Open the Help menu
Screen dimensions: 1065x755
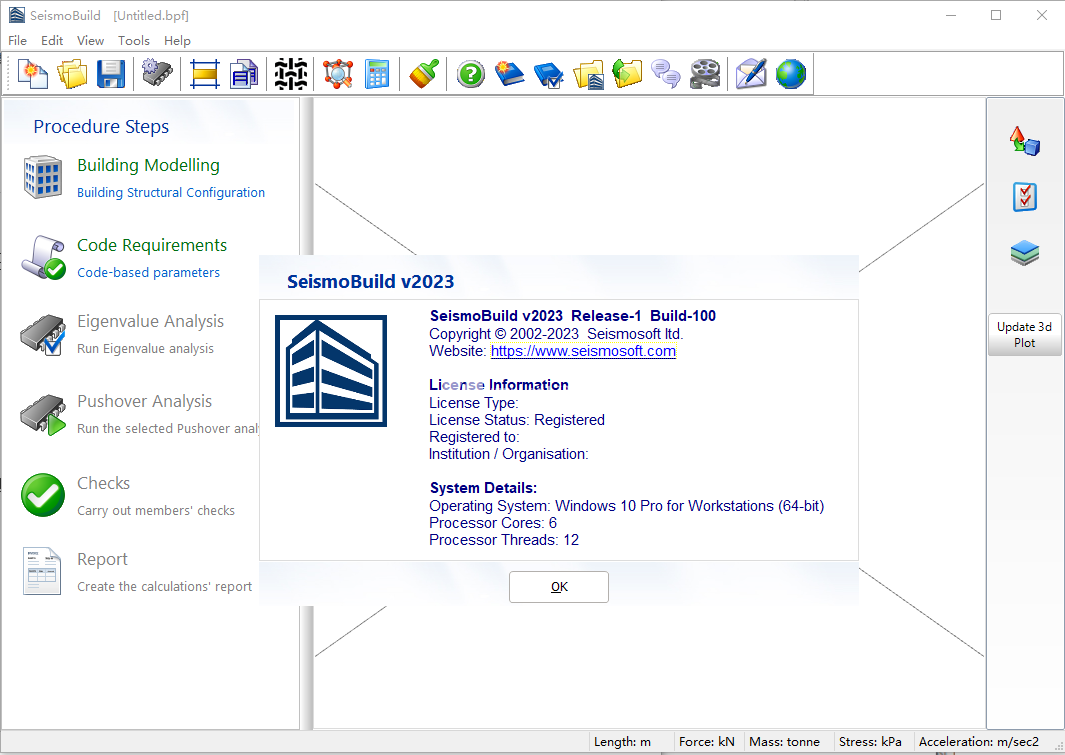[x=177, y=41]
